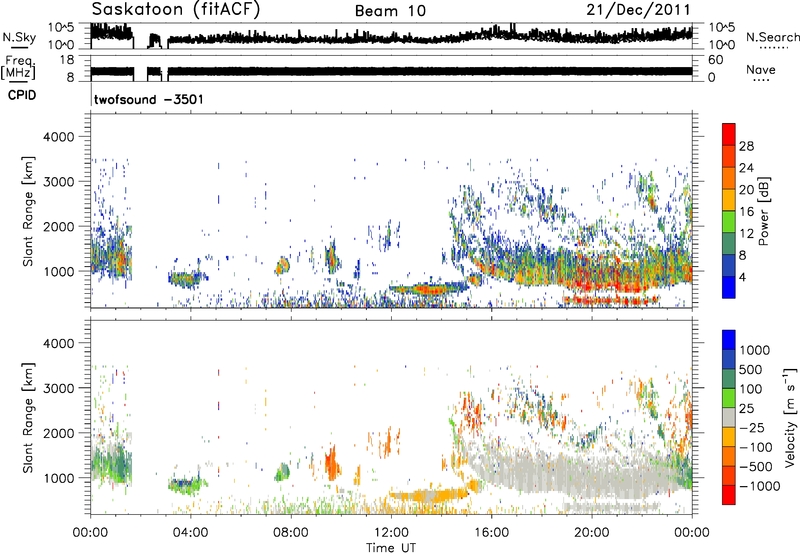This screenshot has height=554, width=800.
Task: Click the red bottom of velocity colorbar
Action: 729,495
